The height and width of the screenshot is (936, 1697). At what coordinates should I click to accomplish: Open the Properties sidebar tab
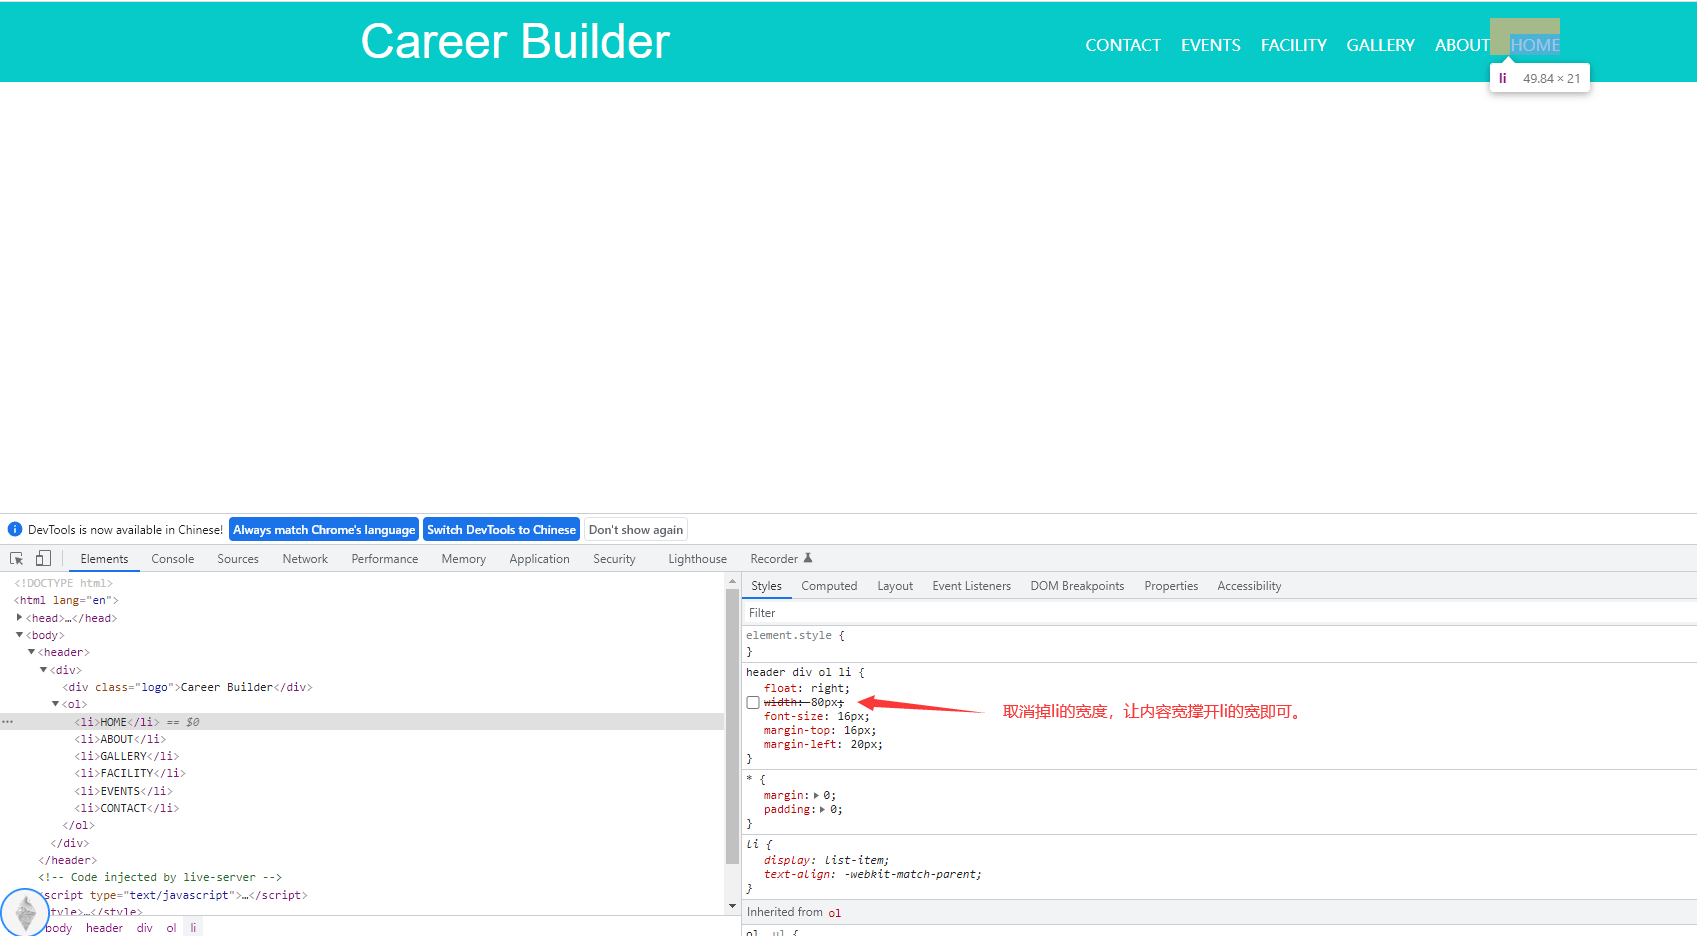1171,586
